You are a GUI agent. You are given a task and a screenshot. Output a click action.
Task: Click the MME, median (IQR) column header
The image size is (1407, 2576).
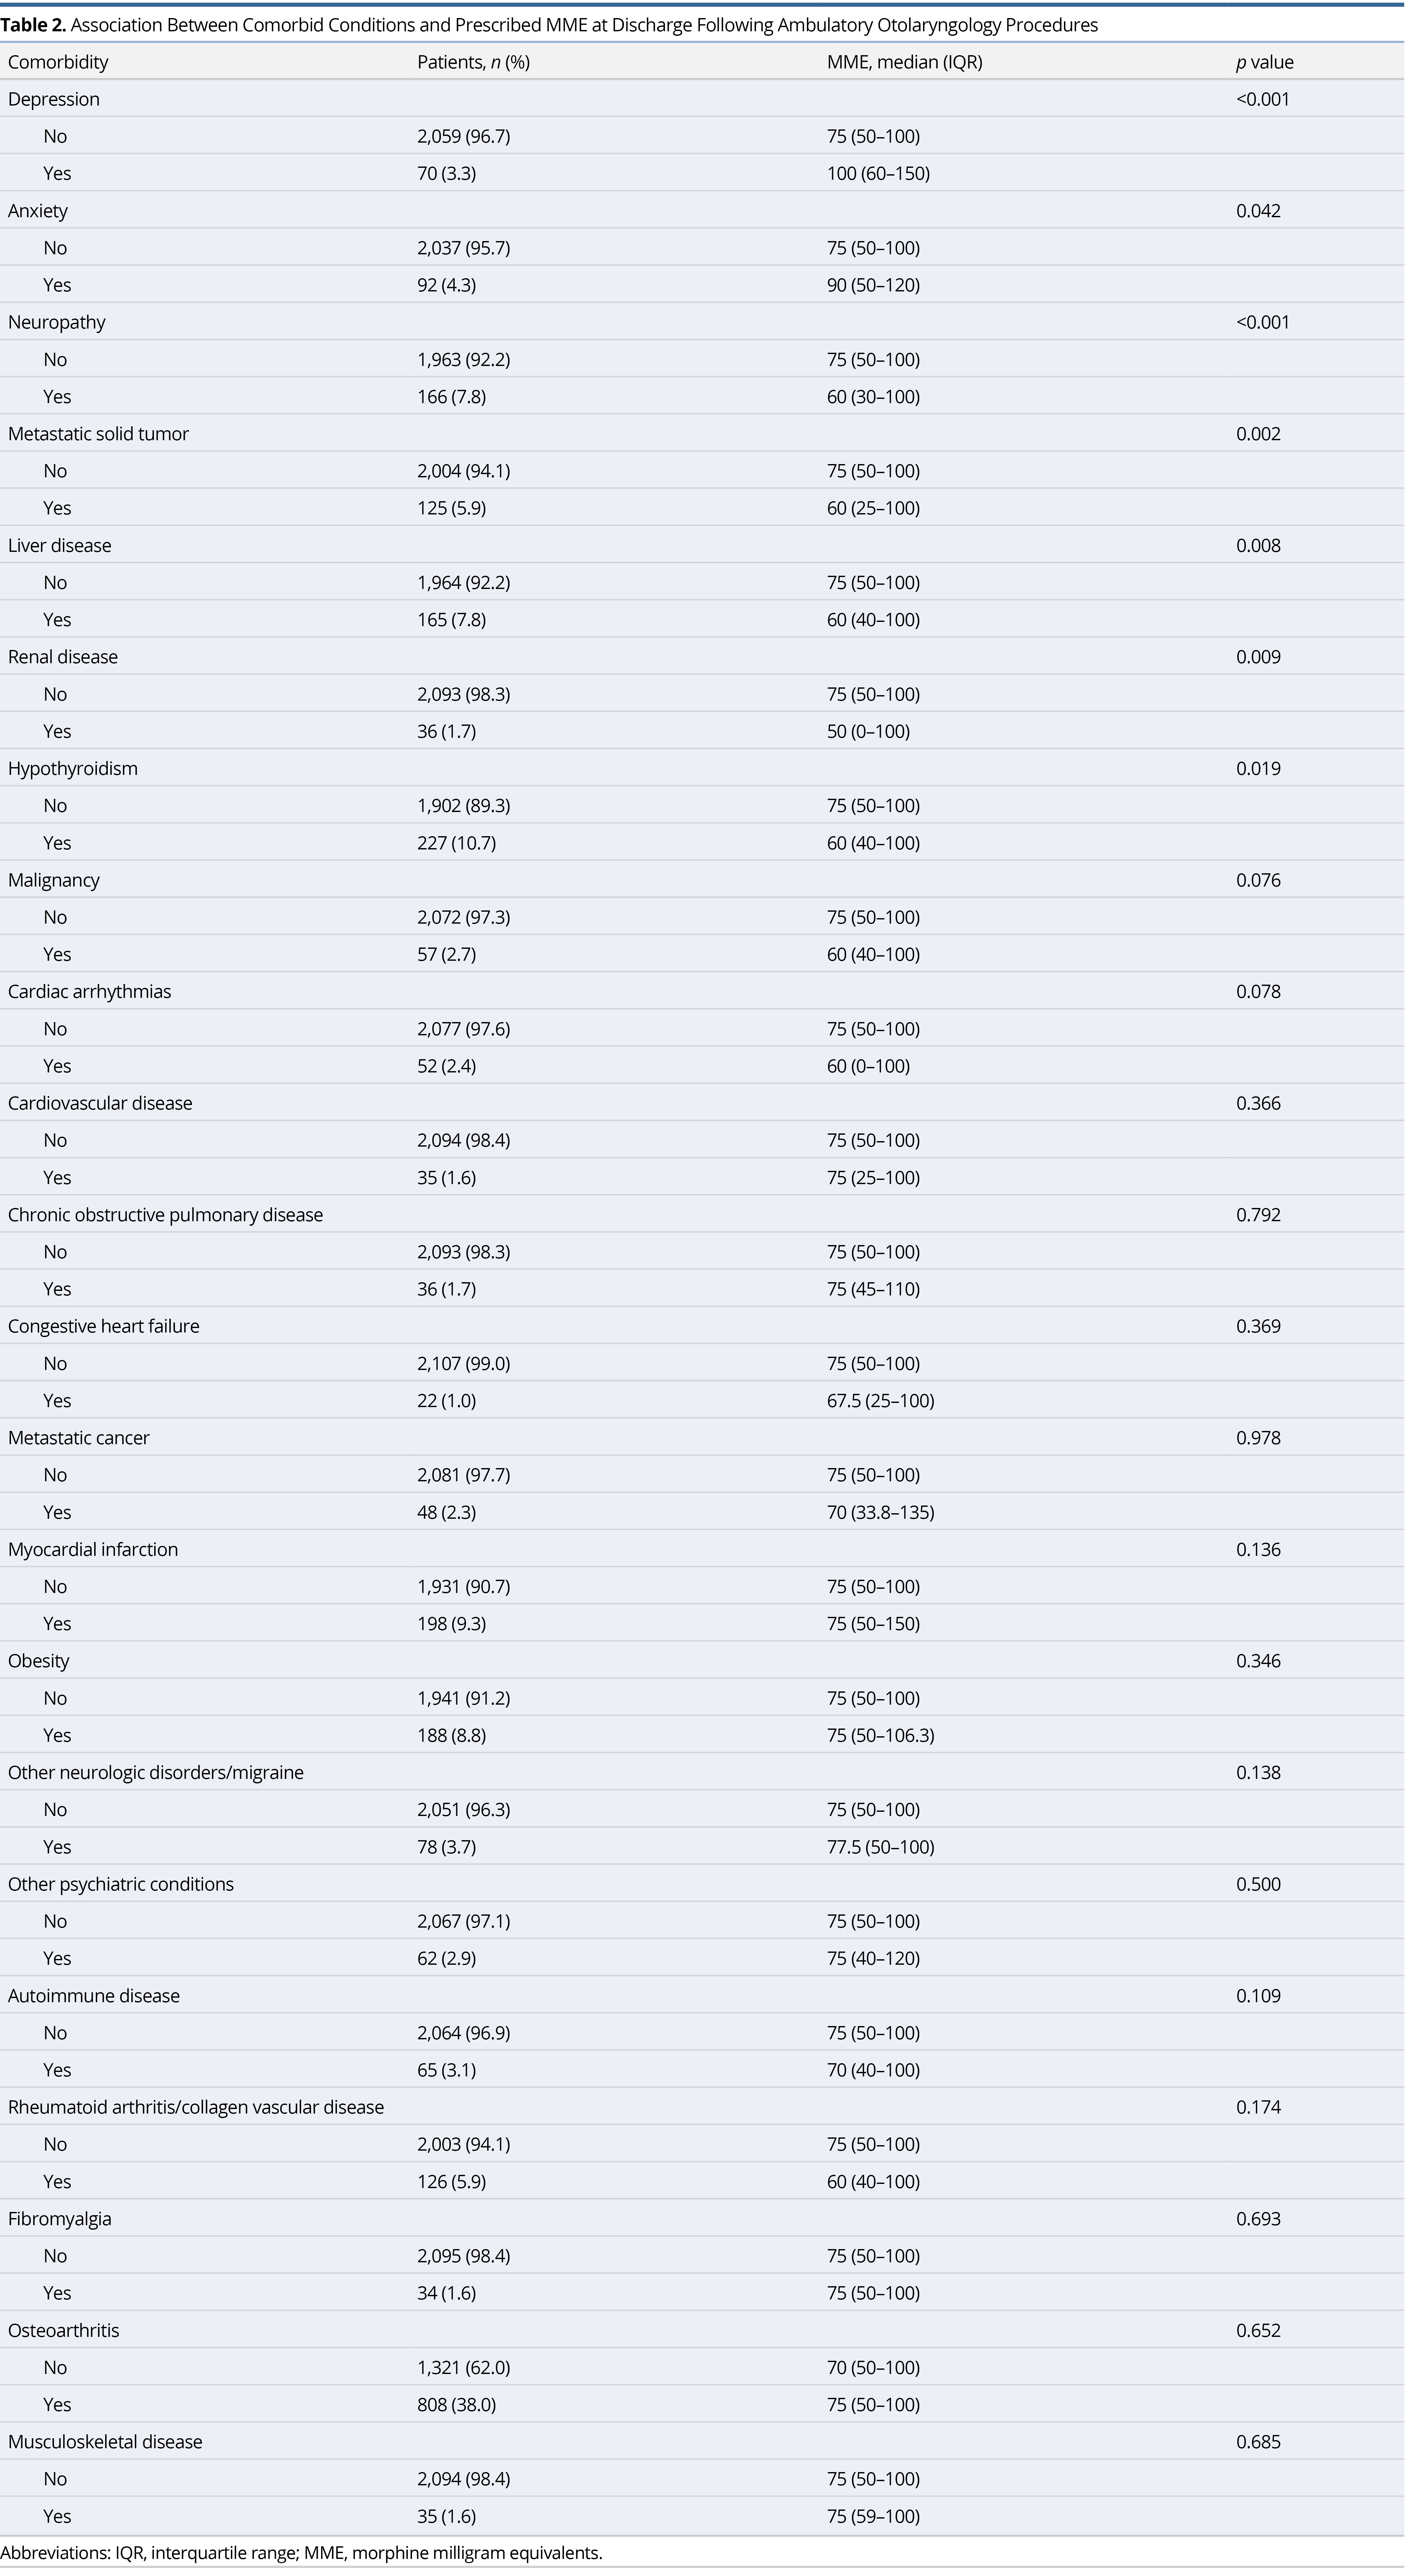904,62
